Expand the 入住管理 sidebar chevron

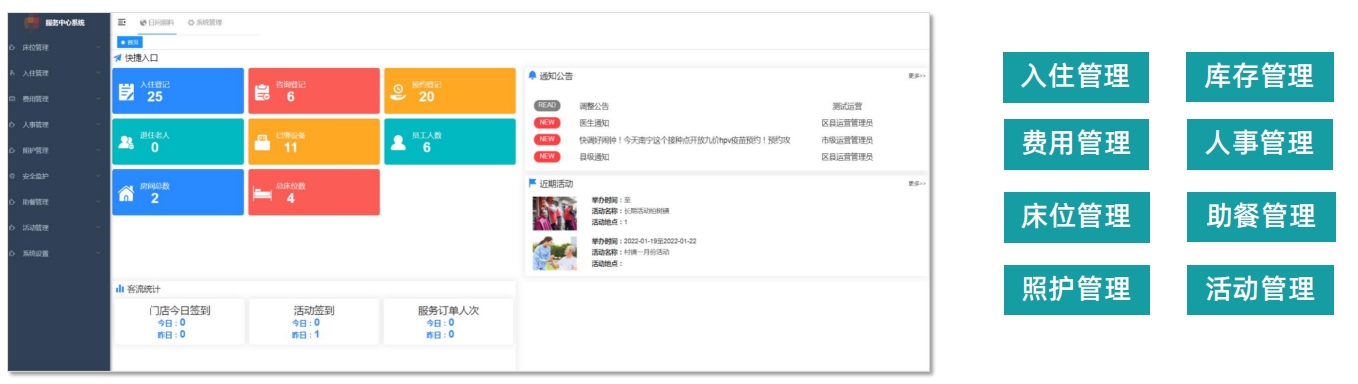99,73
